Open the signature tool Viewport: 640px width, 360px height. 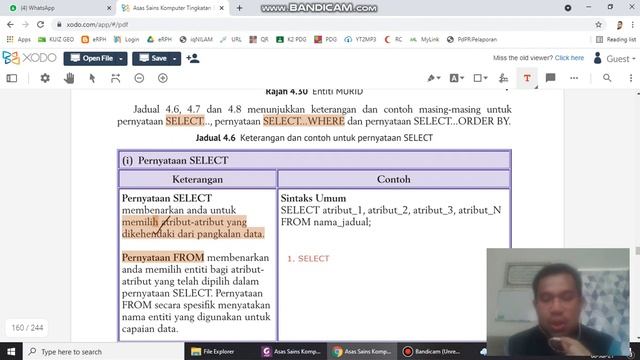(503, 78)
